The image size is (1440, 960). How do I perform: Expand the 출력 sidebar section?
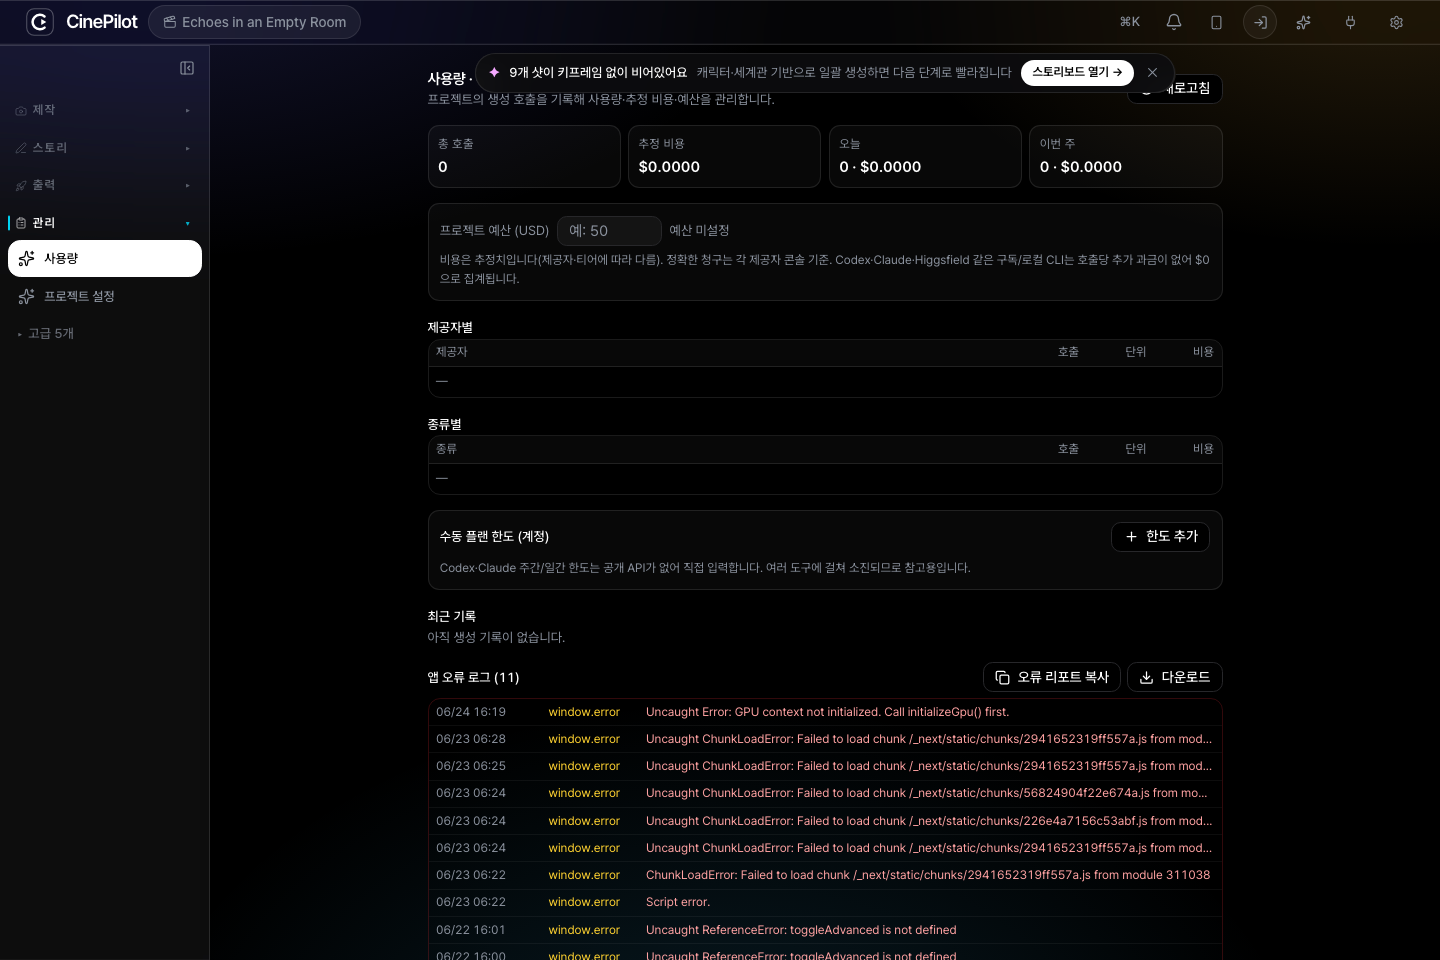tap(104, 185)
